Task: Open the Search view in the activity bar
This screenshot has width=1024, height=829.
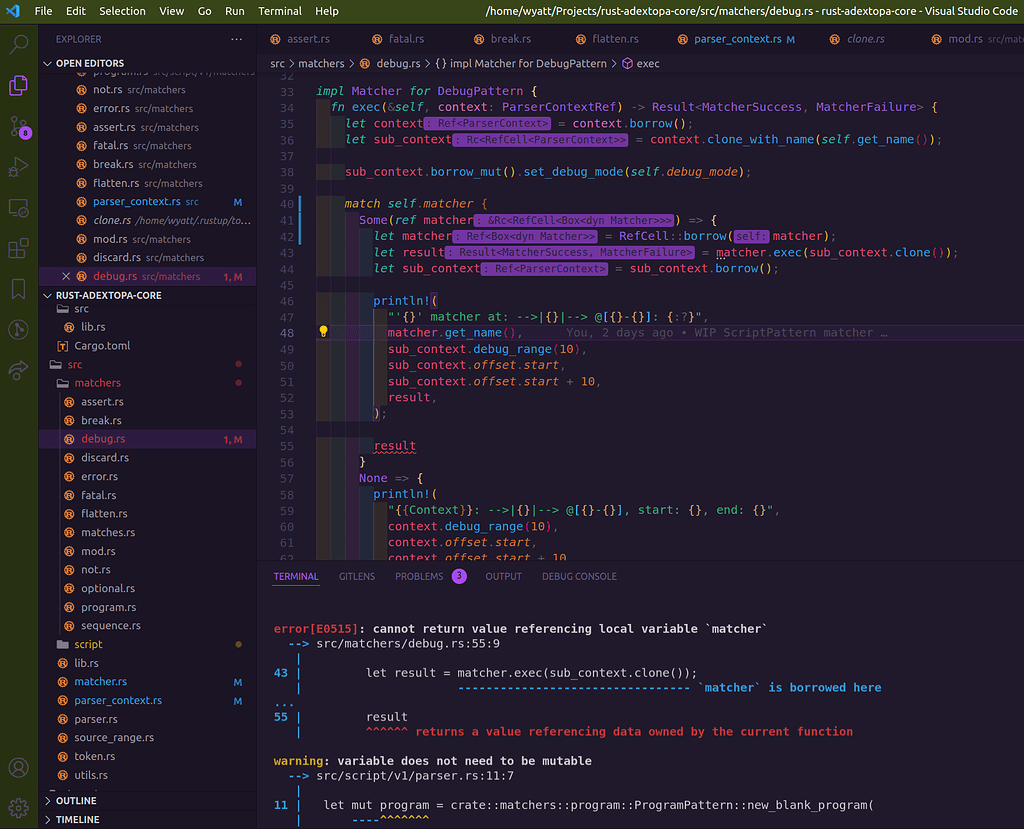Action: (18, 44)
